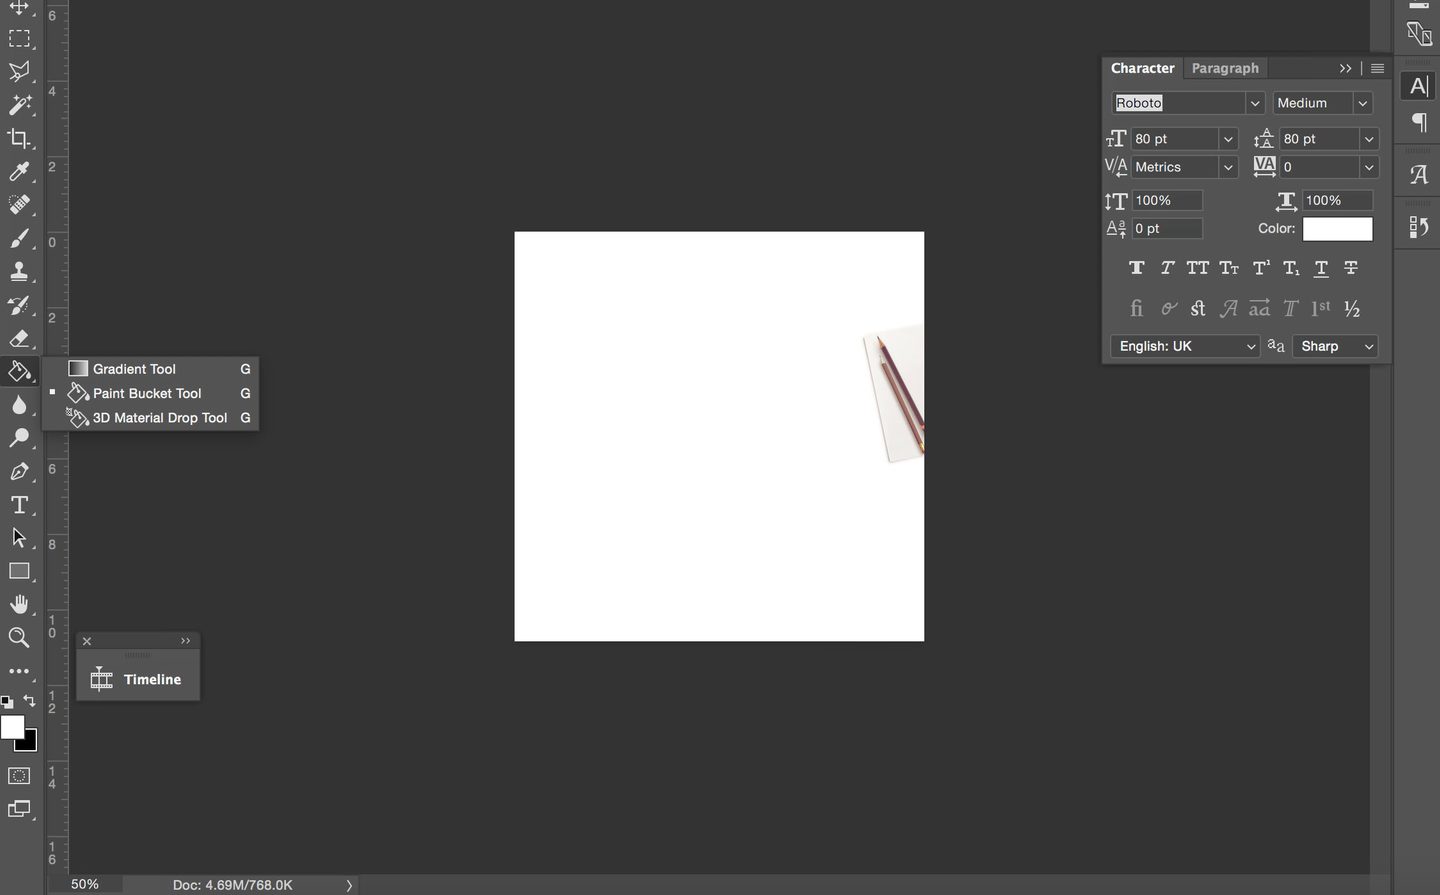
Task: Open the Character panel flyout menu
Action: [1377, 68]
